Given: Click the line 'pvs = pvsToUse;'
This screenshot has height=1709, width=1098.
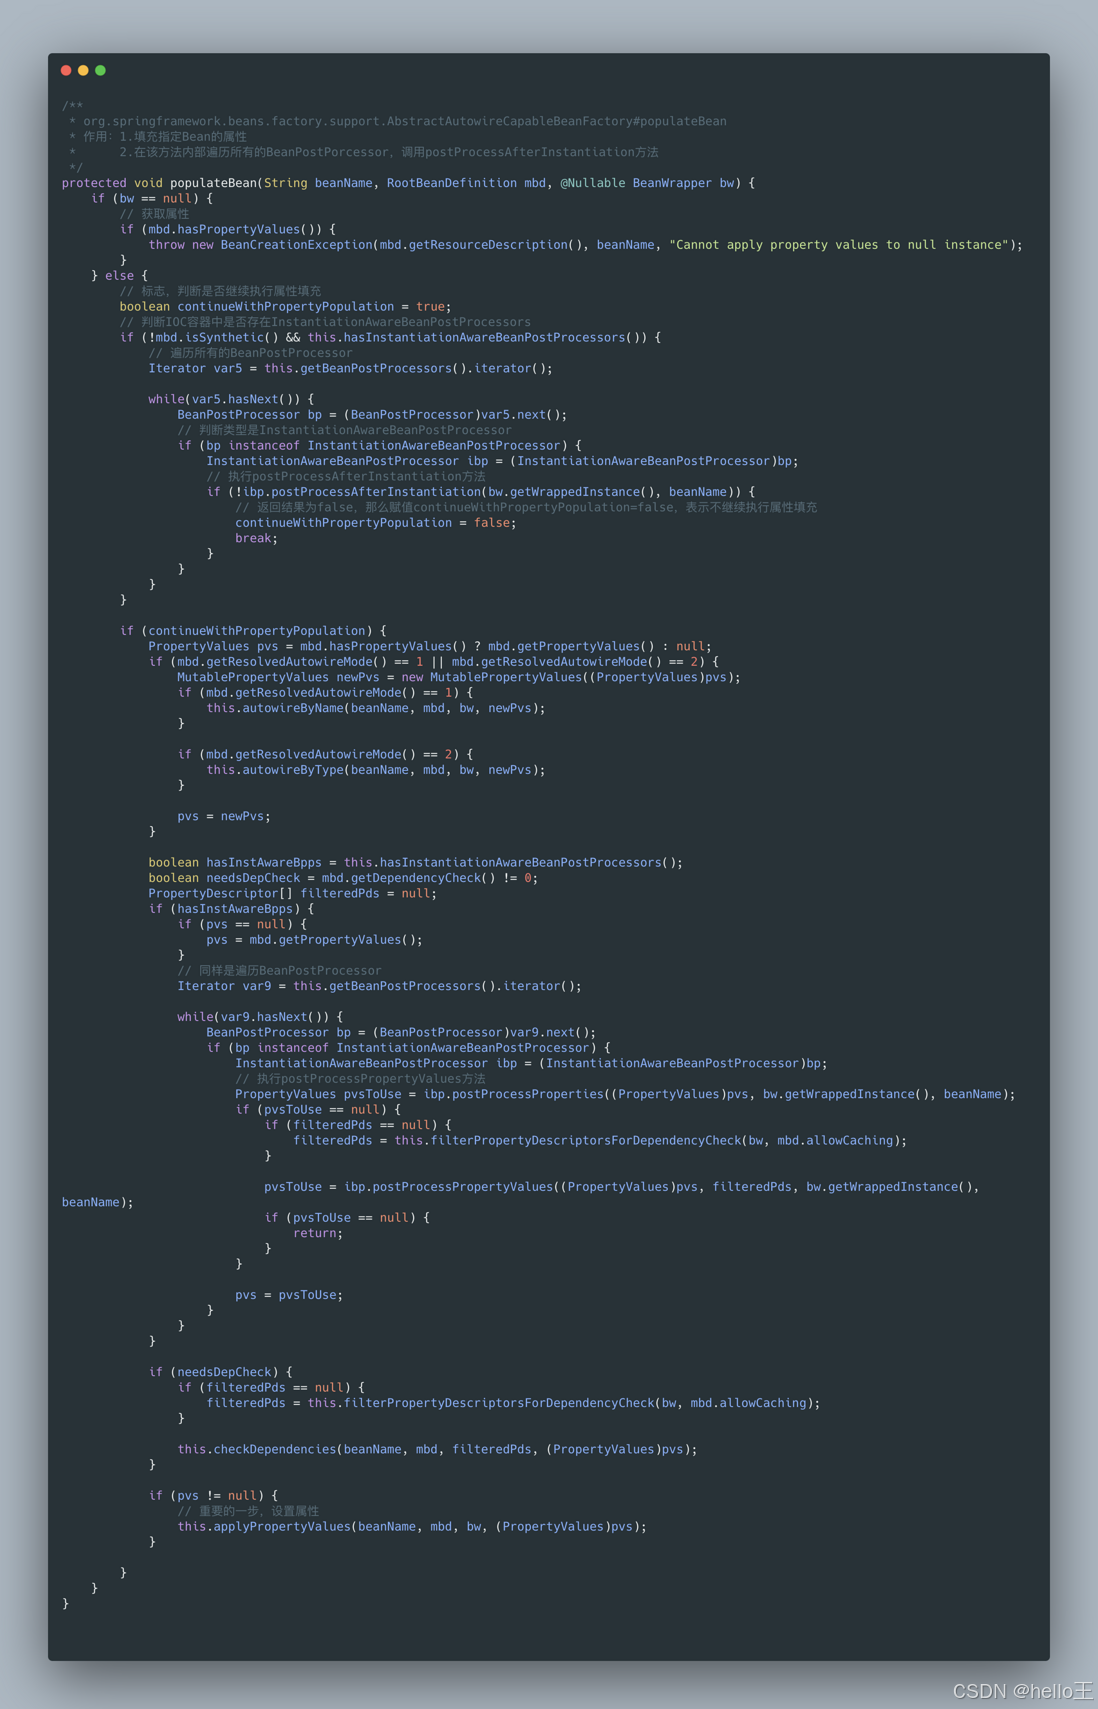Looking at the screenshot, I should pos(289,1295).
